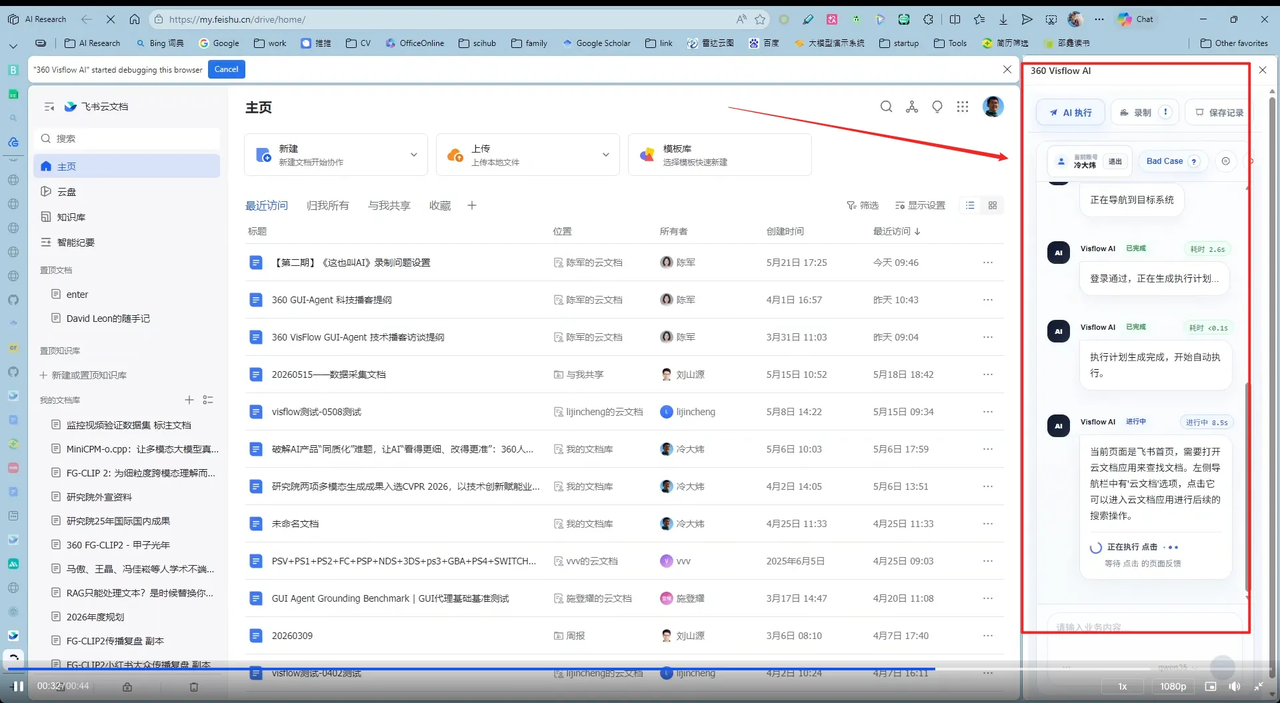Image resolution: width=1280 pixels, height=703 pixels.
Task: Open 智能纪要 in the left navigation
Action: (127, 242)
